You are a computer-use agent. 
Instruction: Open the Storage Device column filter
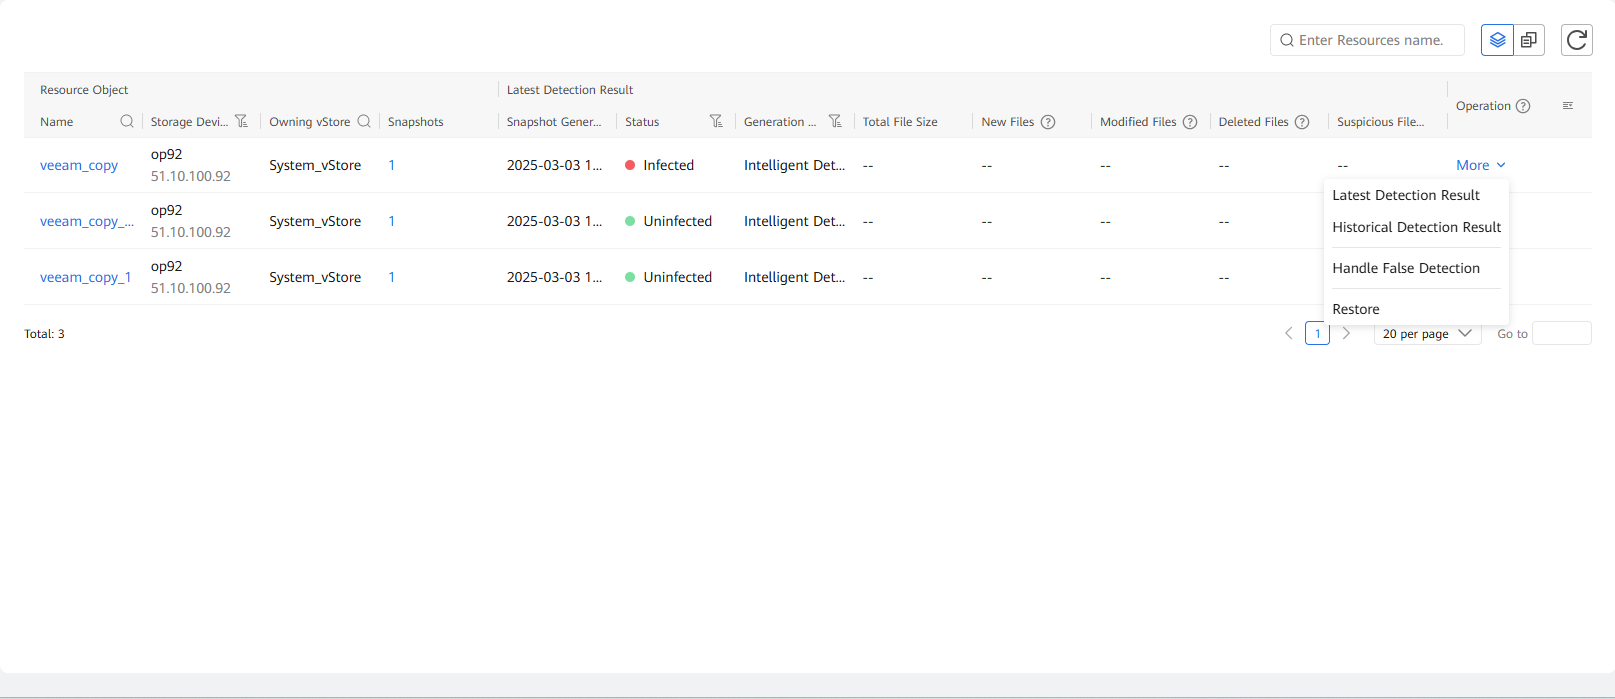click(241, 122)
